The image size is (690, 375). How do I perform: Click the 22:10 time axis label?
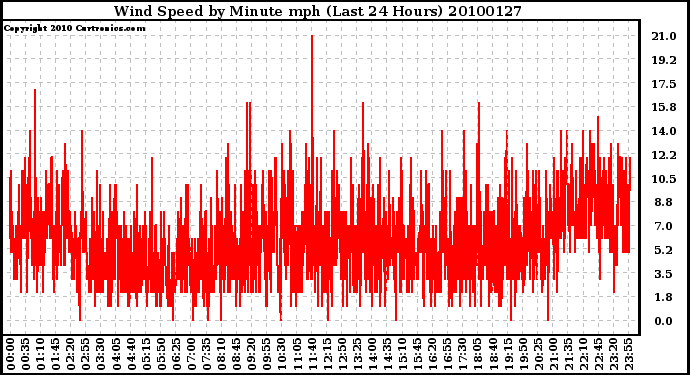[x=583, y=355]
